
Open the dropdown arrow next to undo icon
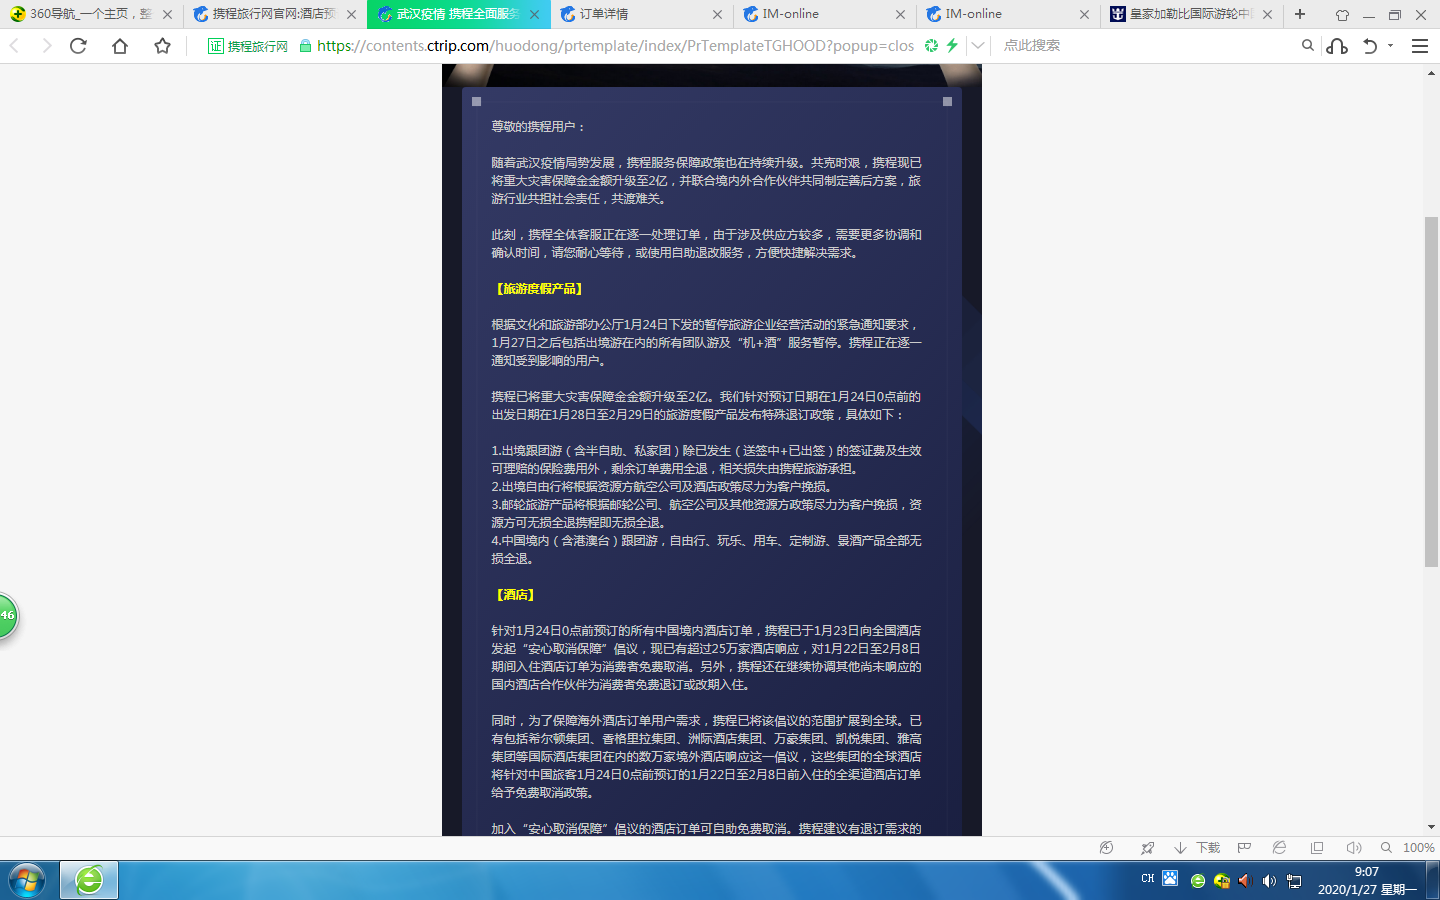[x=1390, y=46]
